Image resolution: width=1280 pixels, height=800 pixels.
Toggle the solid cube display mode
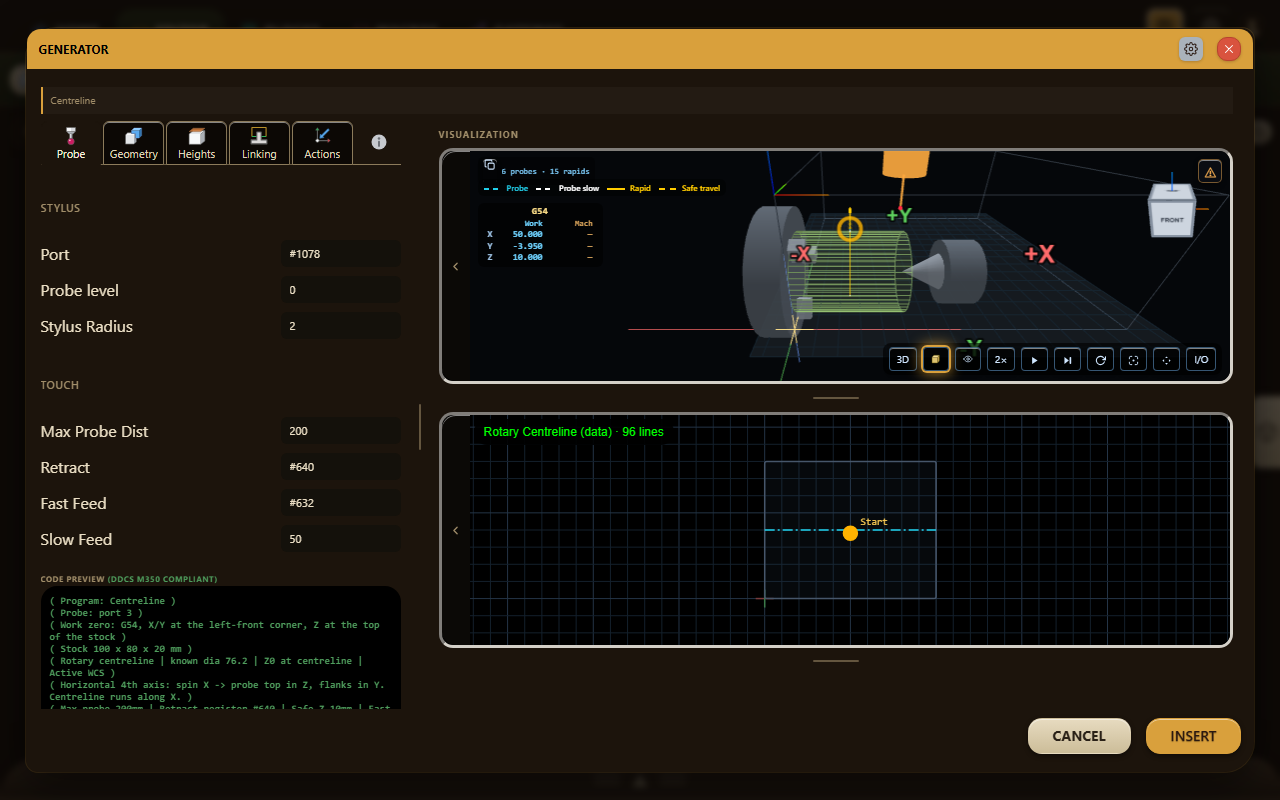tap(936, 359)
